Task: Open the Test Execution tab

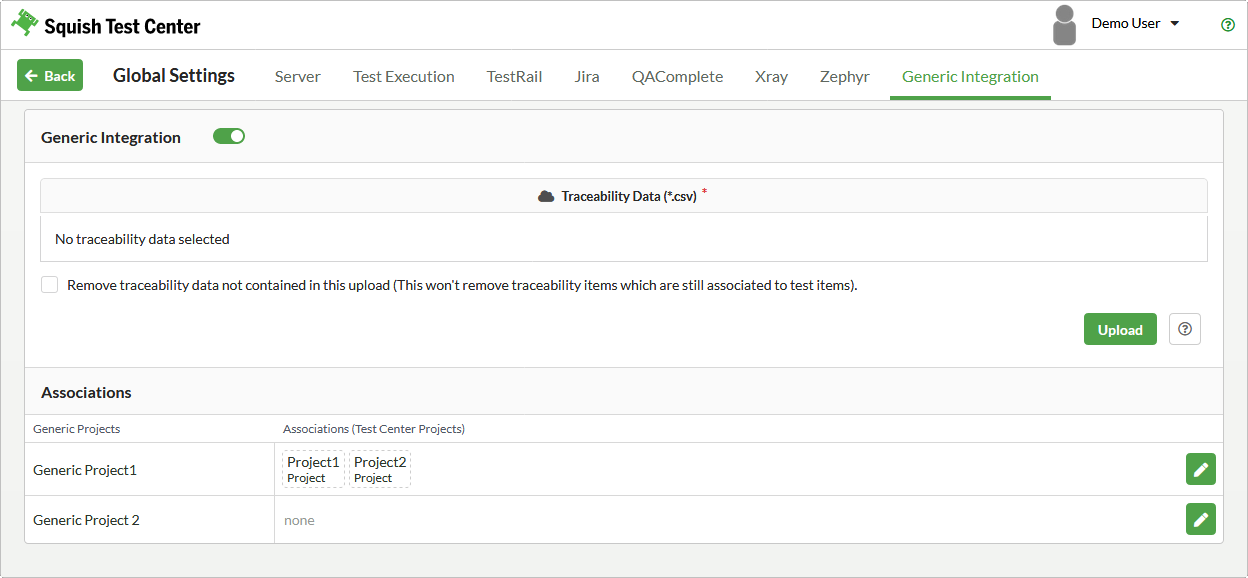Action: click(x=403, y=77)
